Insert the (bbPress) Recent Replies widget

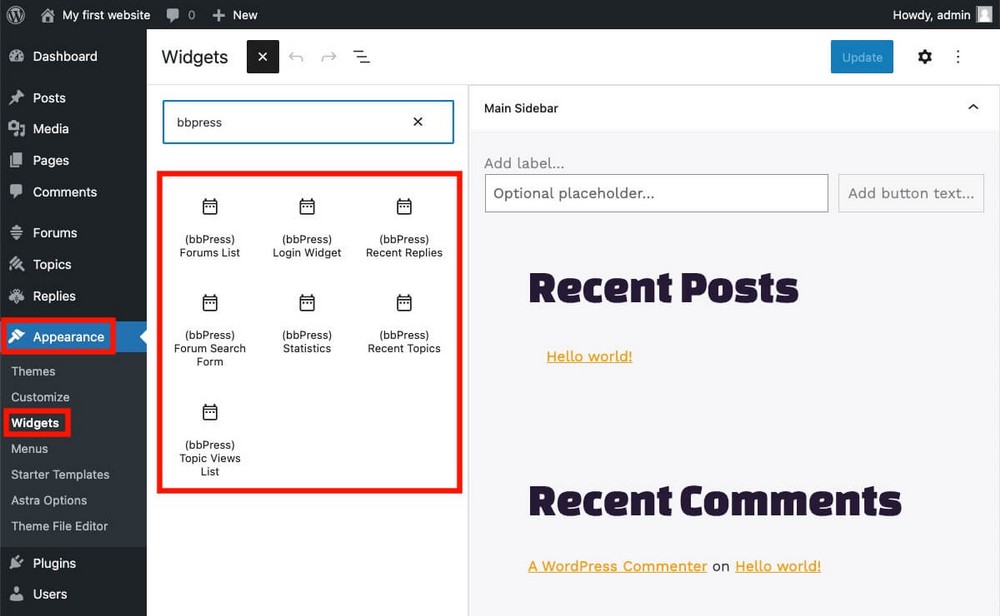pos(404,228)
